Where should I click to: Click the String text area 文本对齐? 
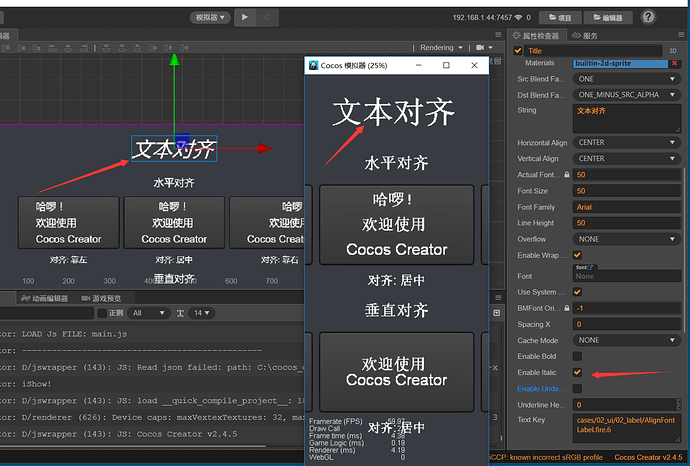(627, 118)
